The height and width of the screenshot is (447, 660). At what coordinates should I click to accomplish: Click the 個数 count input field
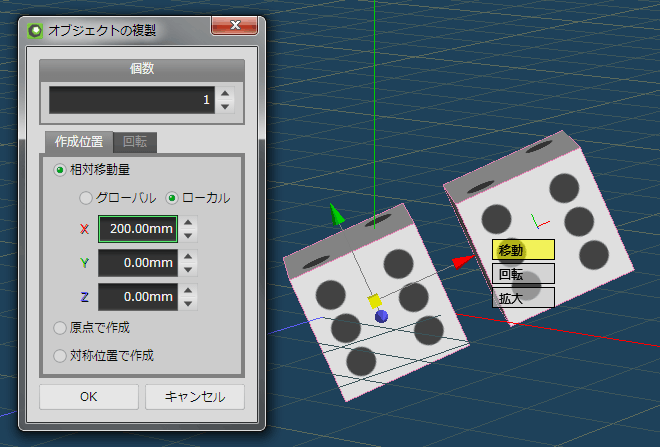(132, 100)
